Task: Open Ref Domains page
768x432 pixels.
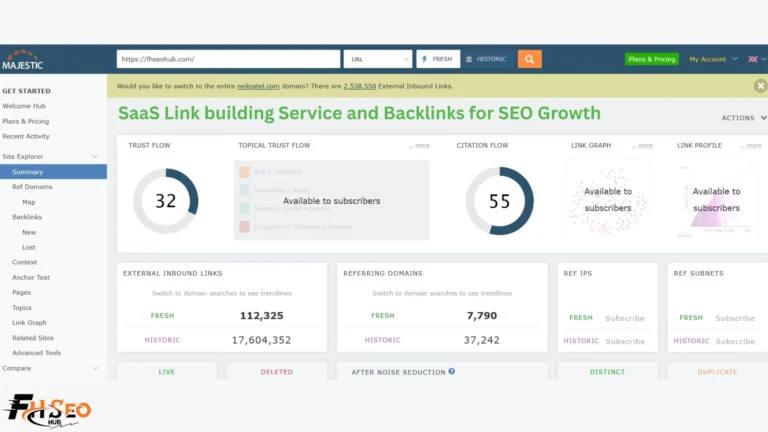Action: point(32,187)
